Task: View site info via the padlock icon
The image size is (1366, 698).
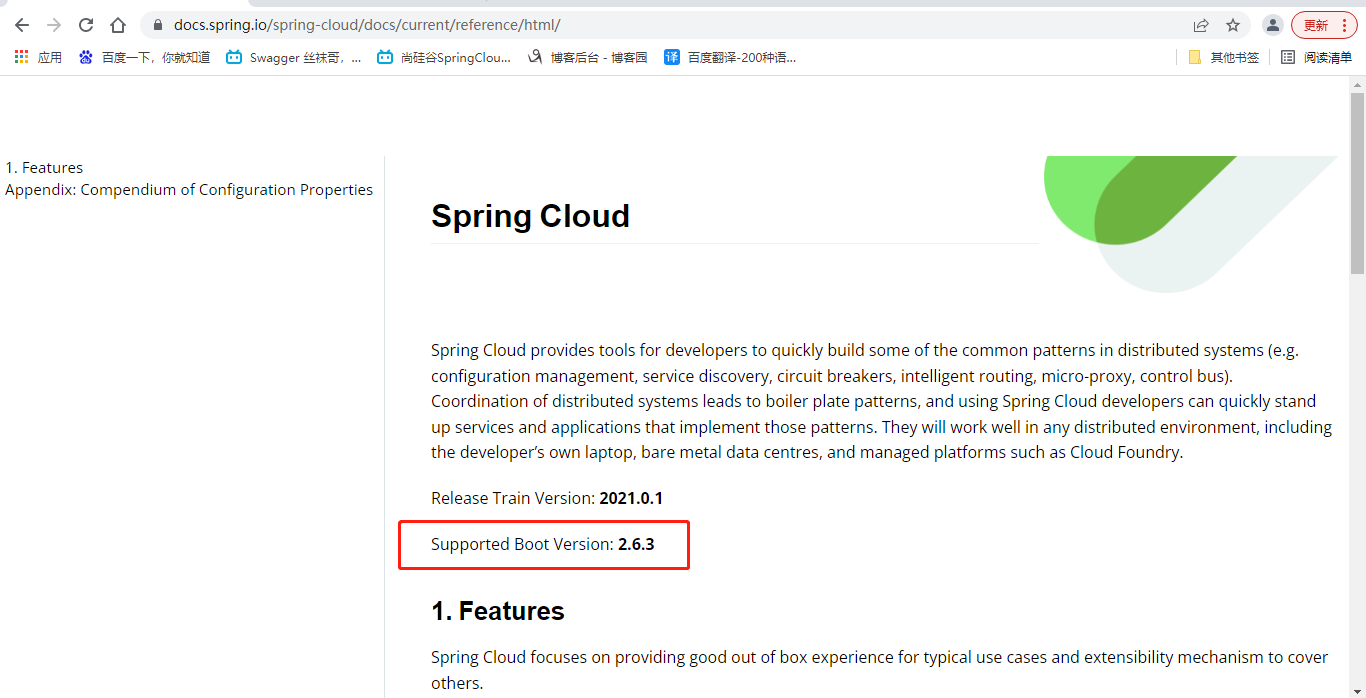Action: coord(157,25)
